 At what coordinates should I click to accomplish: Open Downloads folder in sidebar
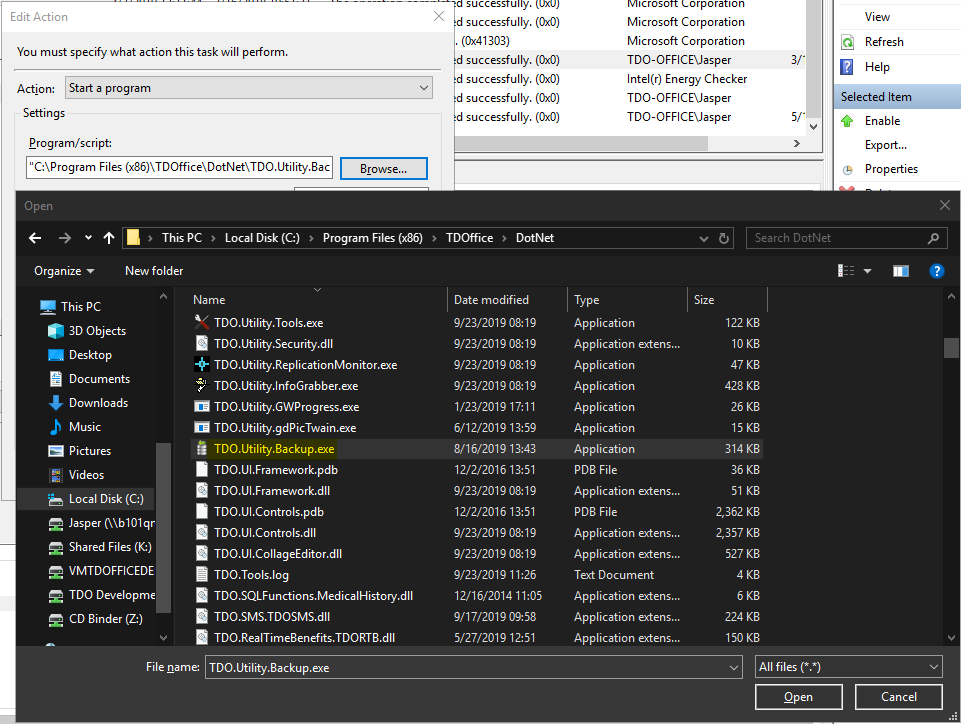97,403
